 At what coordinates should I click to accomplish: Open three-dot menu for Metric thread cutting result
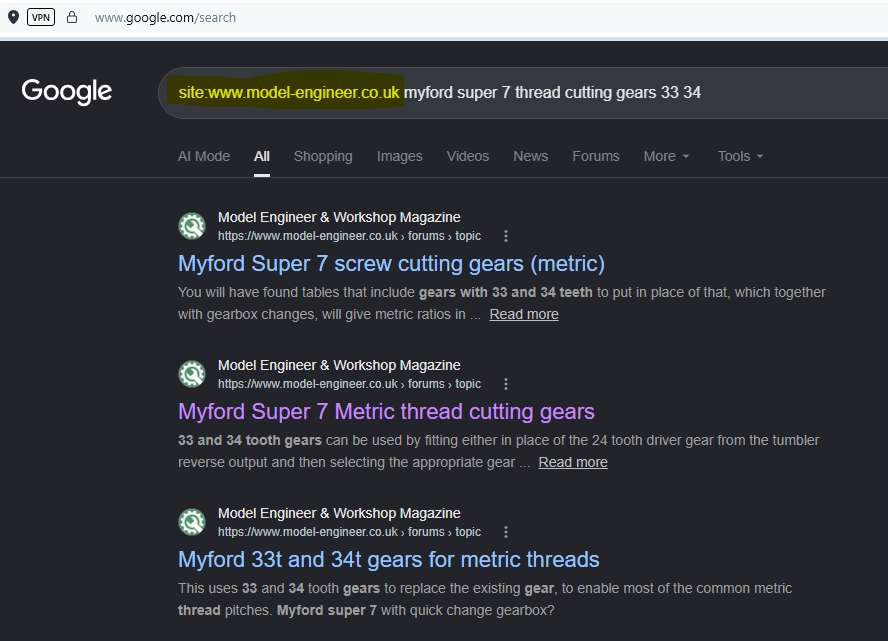coord(506,384)
